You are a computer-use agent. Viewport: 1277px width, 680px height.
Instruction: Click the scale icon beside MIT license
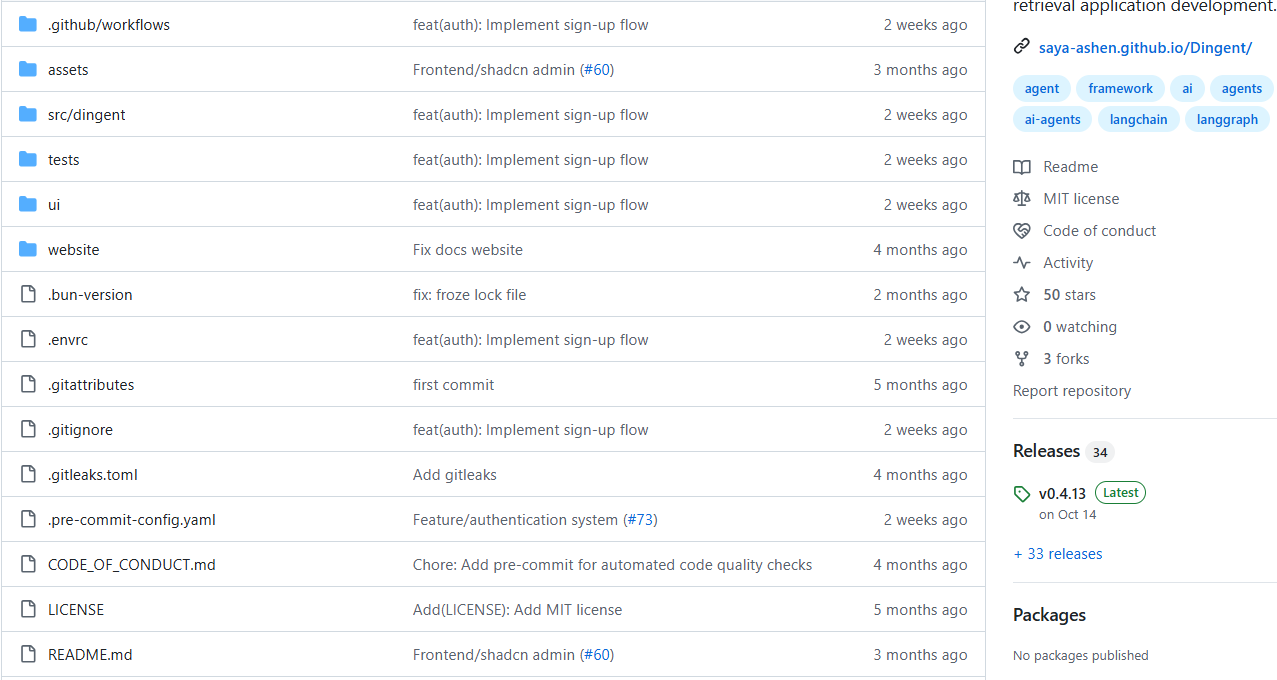(x=1021, y=199)
